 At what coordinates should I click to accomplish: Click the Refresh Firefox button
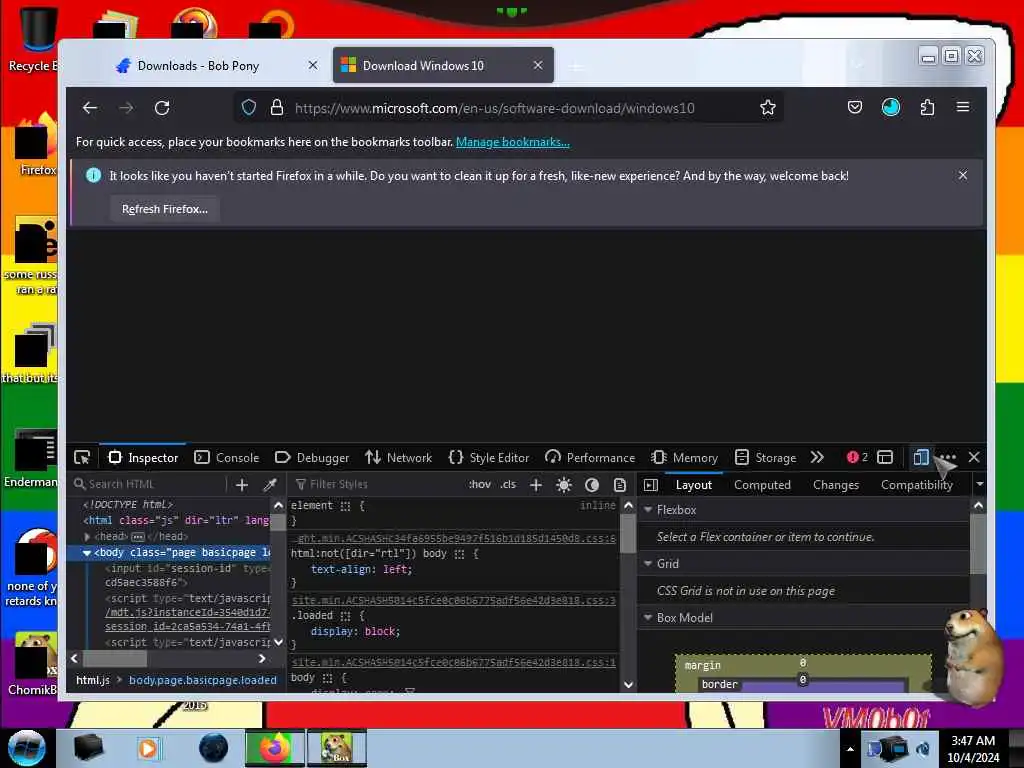coord(165,209)
